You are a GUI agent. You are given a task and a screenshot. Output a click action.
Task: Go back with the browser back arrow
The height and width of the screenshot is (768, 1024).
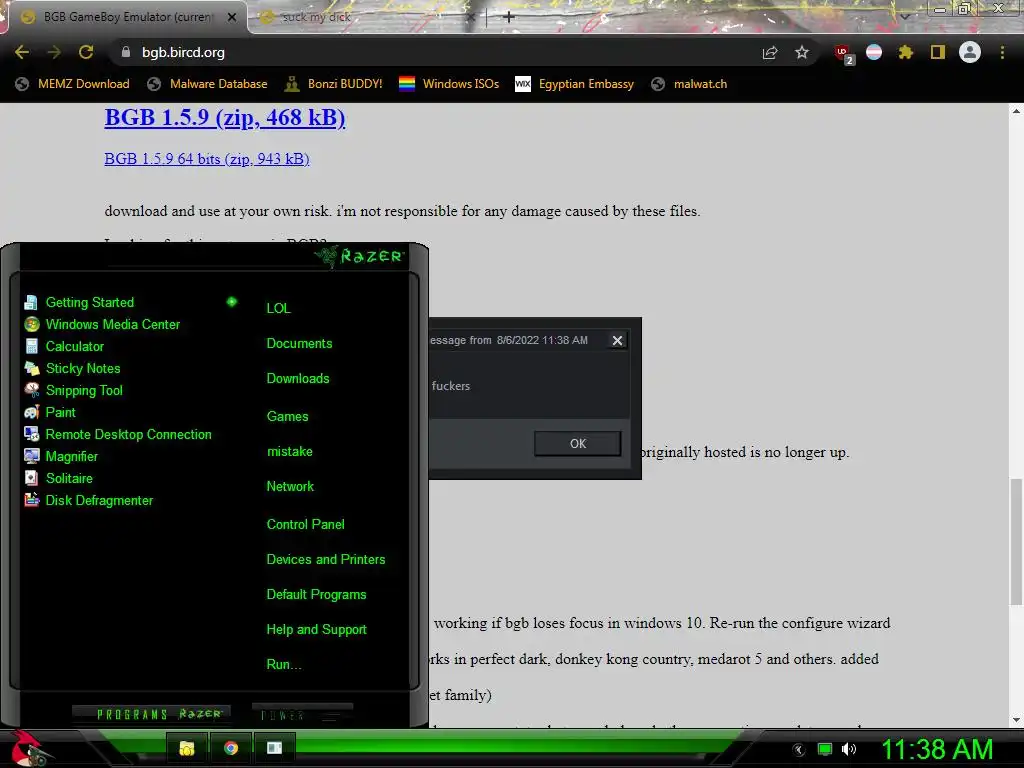22,52
